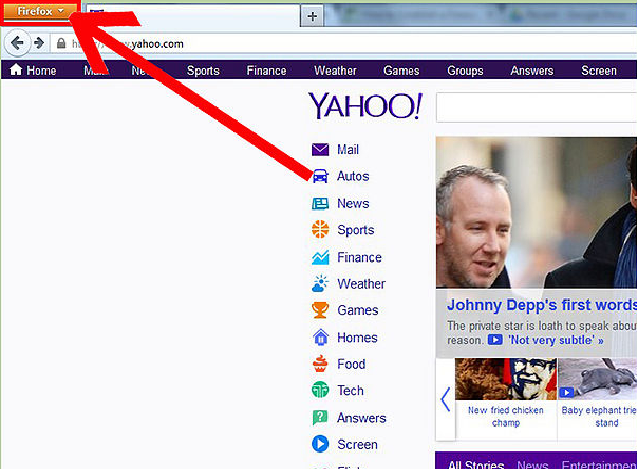Open Finance in the purple navigation bar

coord(266,71)
